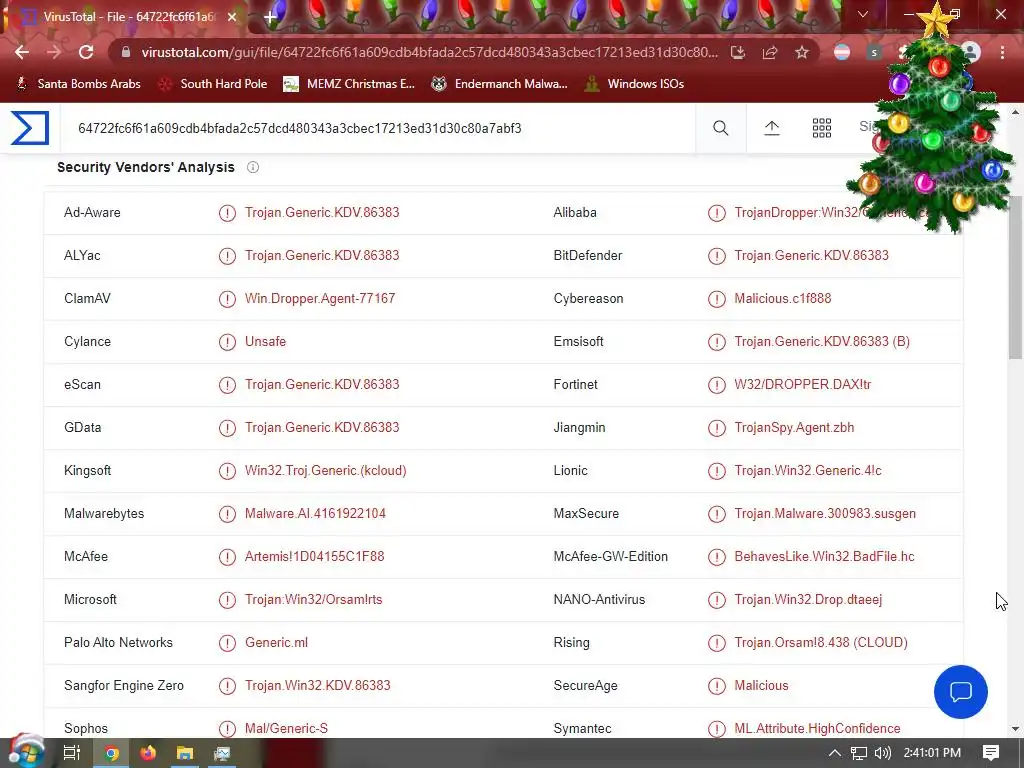Open the blue chat bubble button

coord(961,692)
